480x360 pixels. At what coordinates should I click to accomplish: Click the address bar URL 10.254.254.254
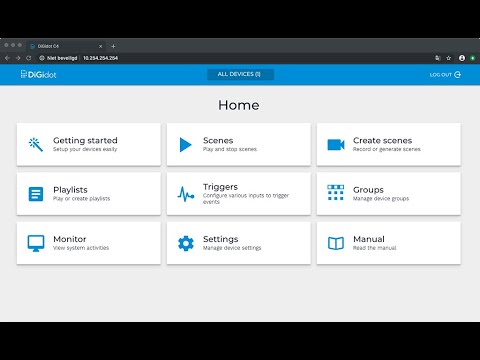pos(100,58)
